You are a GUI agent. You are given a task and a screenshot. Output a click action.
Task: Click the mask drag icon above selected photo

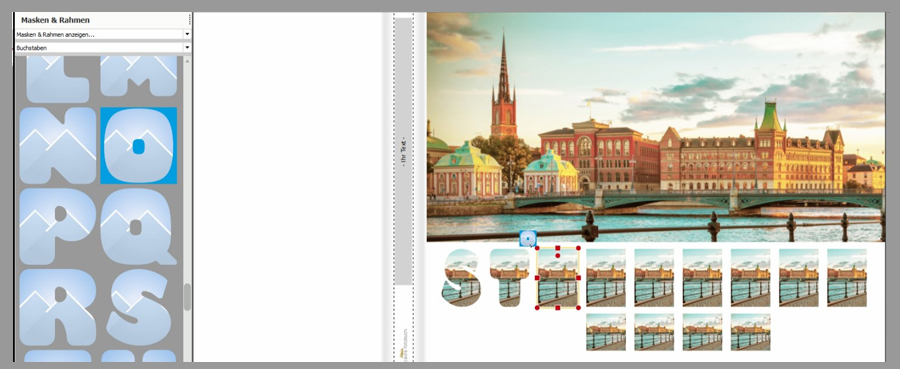(528, 238)
